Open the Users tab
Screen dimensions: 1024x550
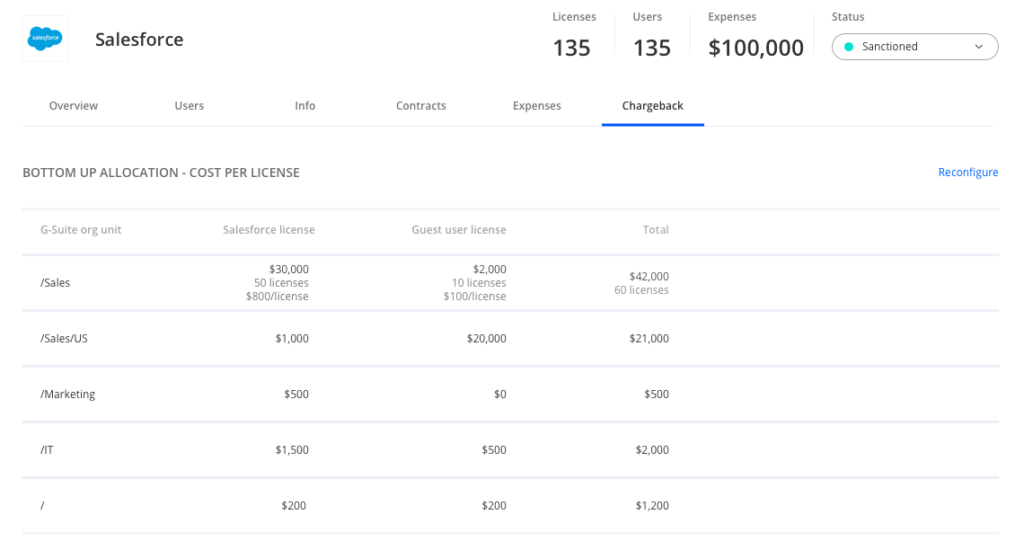189,106
